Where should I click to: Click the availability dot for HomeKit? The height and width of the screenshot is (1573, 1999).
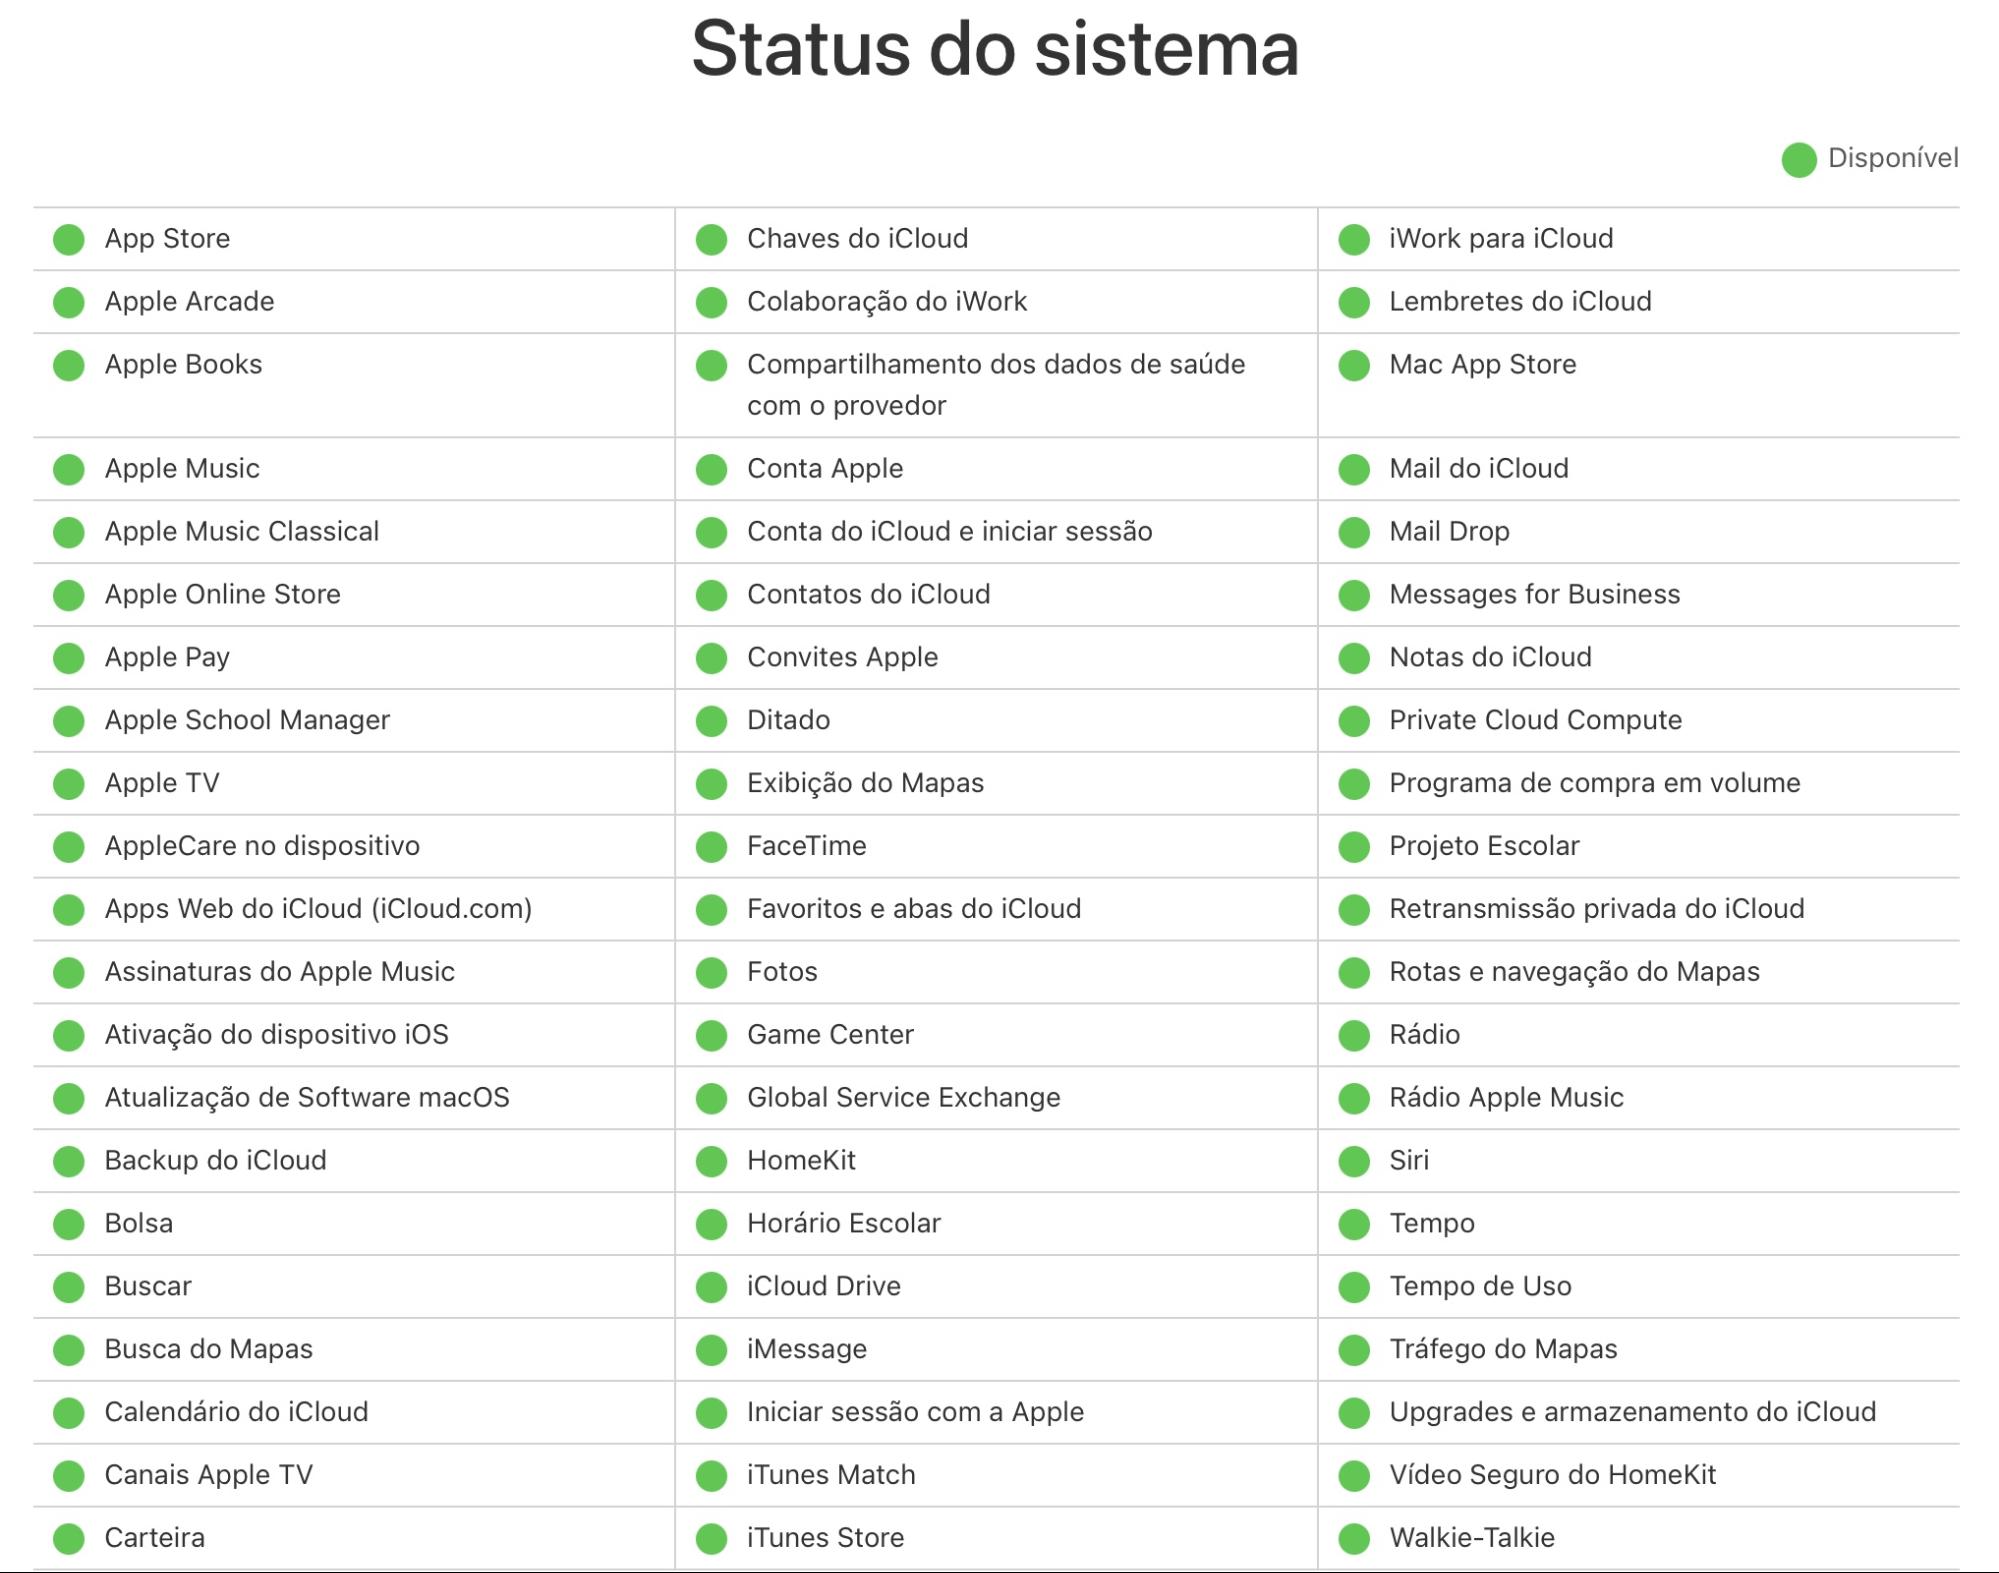[712, 1160]
